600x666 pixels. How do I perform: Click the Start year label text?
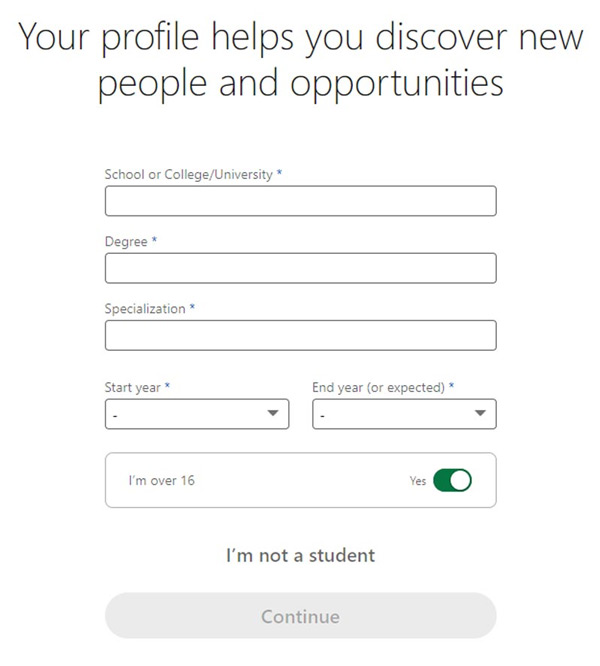pos(133,387)
